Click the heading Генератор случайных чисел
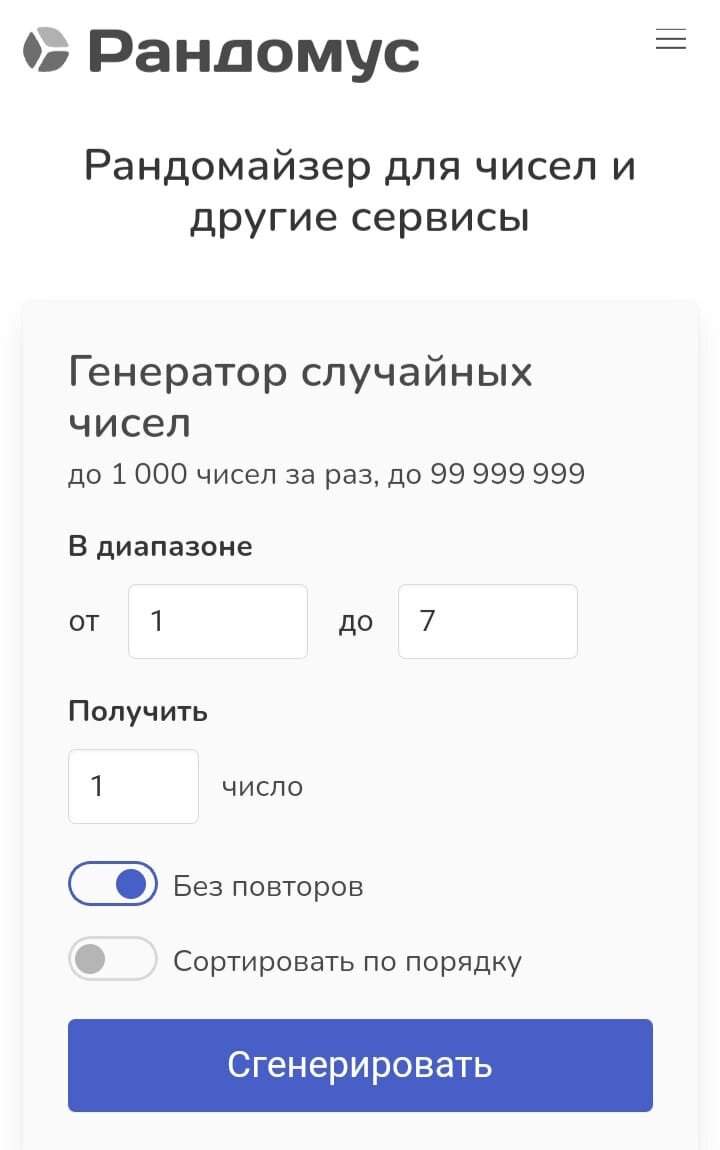 300,396
